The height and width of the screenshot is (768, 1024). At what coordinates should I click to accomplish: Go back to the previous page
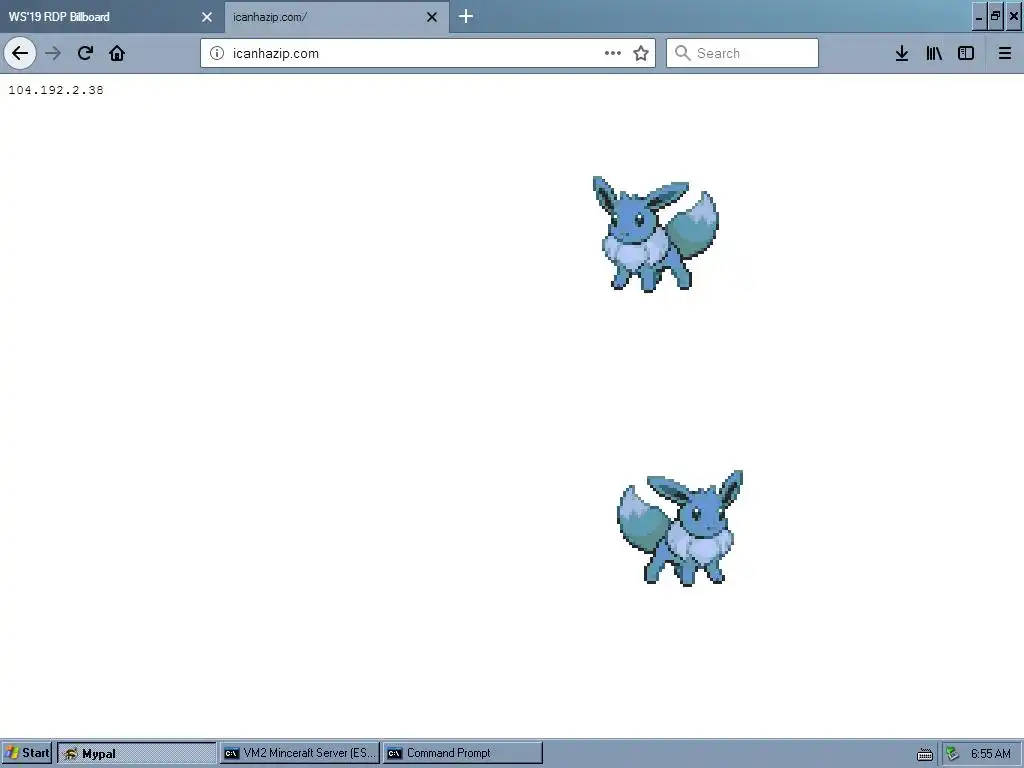(x=20, y=53)
